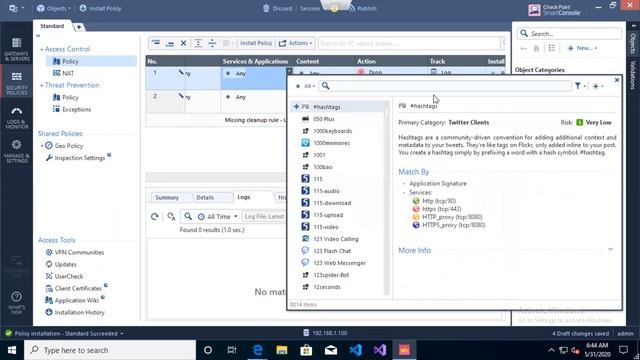640x360 pixels.
Task: Open Security Policies view
Action: 16,83
